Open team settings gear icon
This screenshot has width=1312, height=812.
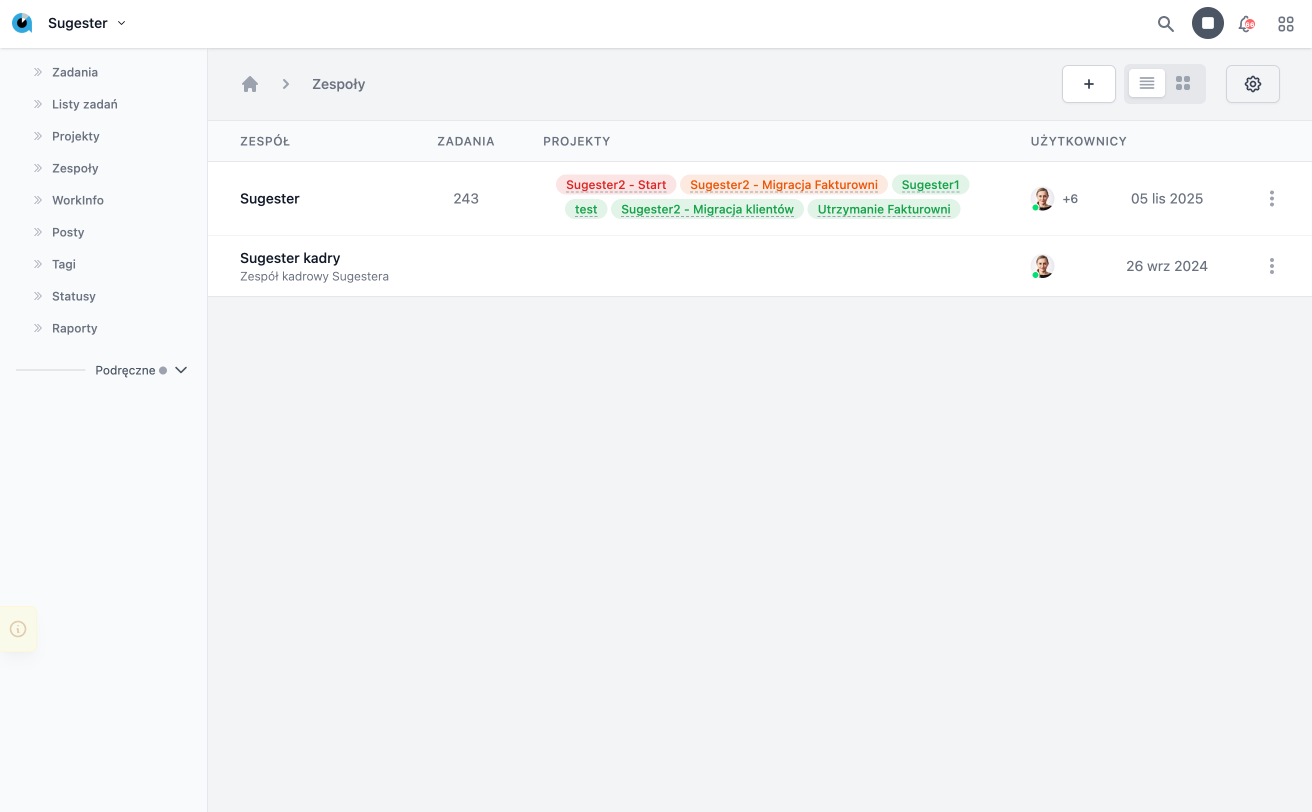click(x=1252, y=84)
